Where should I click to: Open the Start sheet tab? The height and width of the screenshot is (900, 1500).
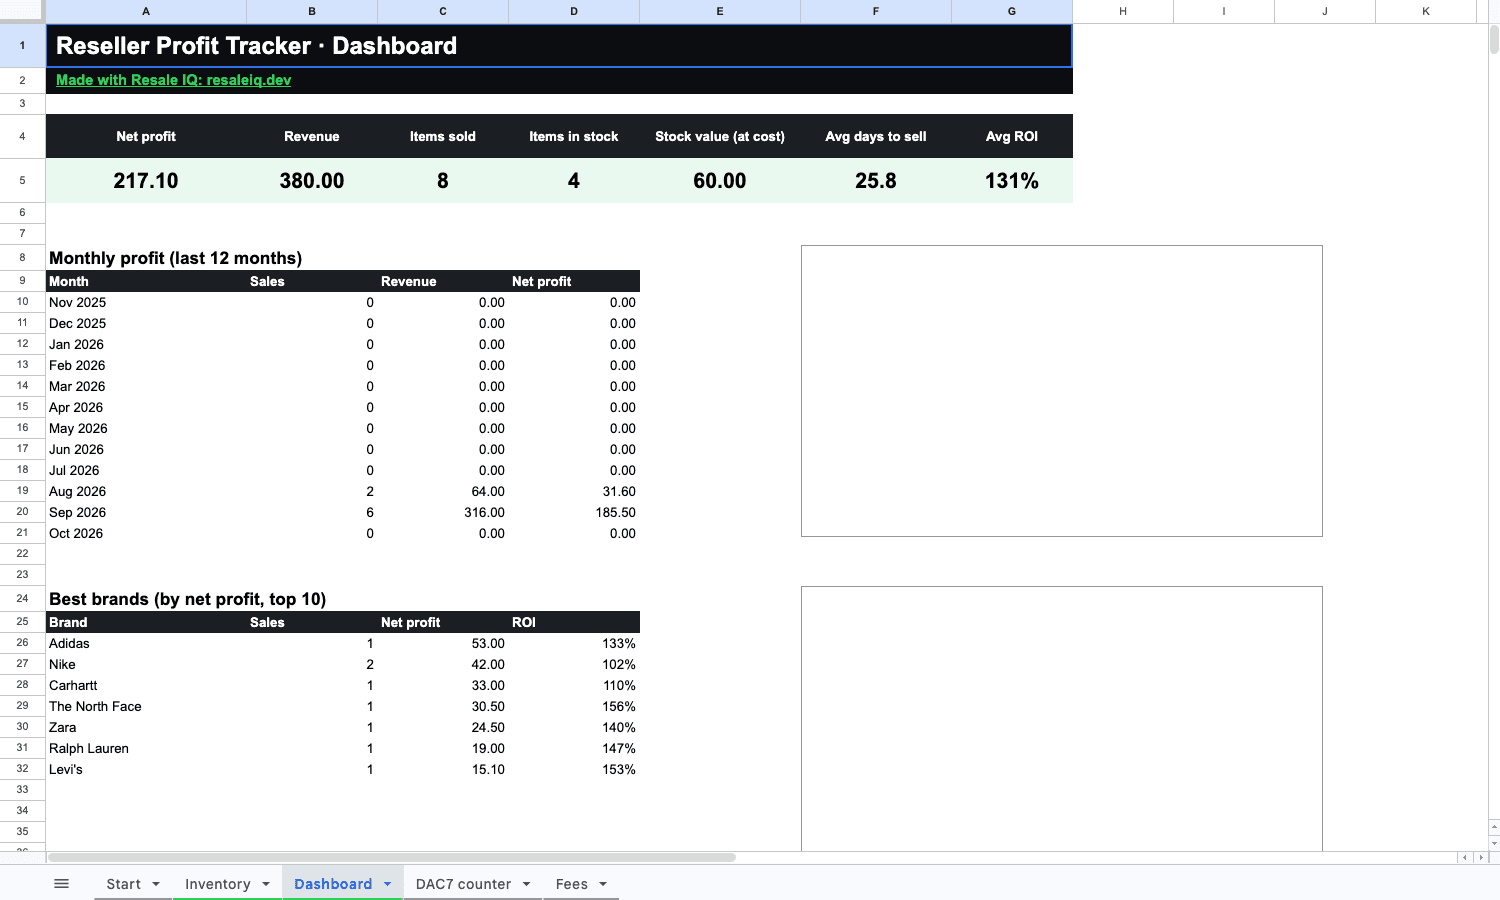coord(123,884)
